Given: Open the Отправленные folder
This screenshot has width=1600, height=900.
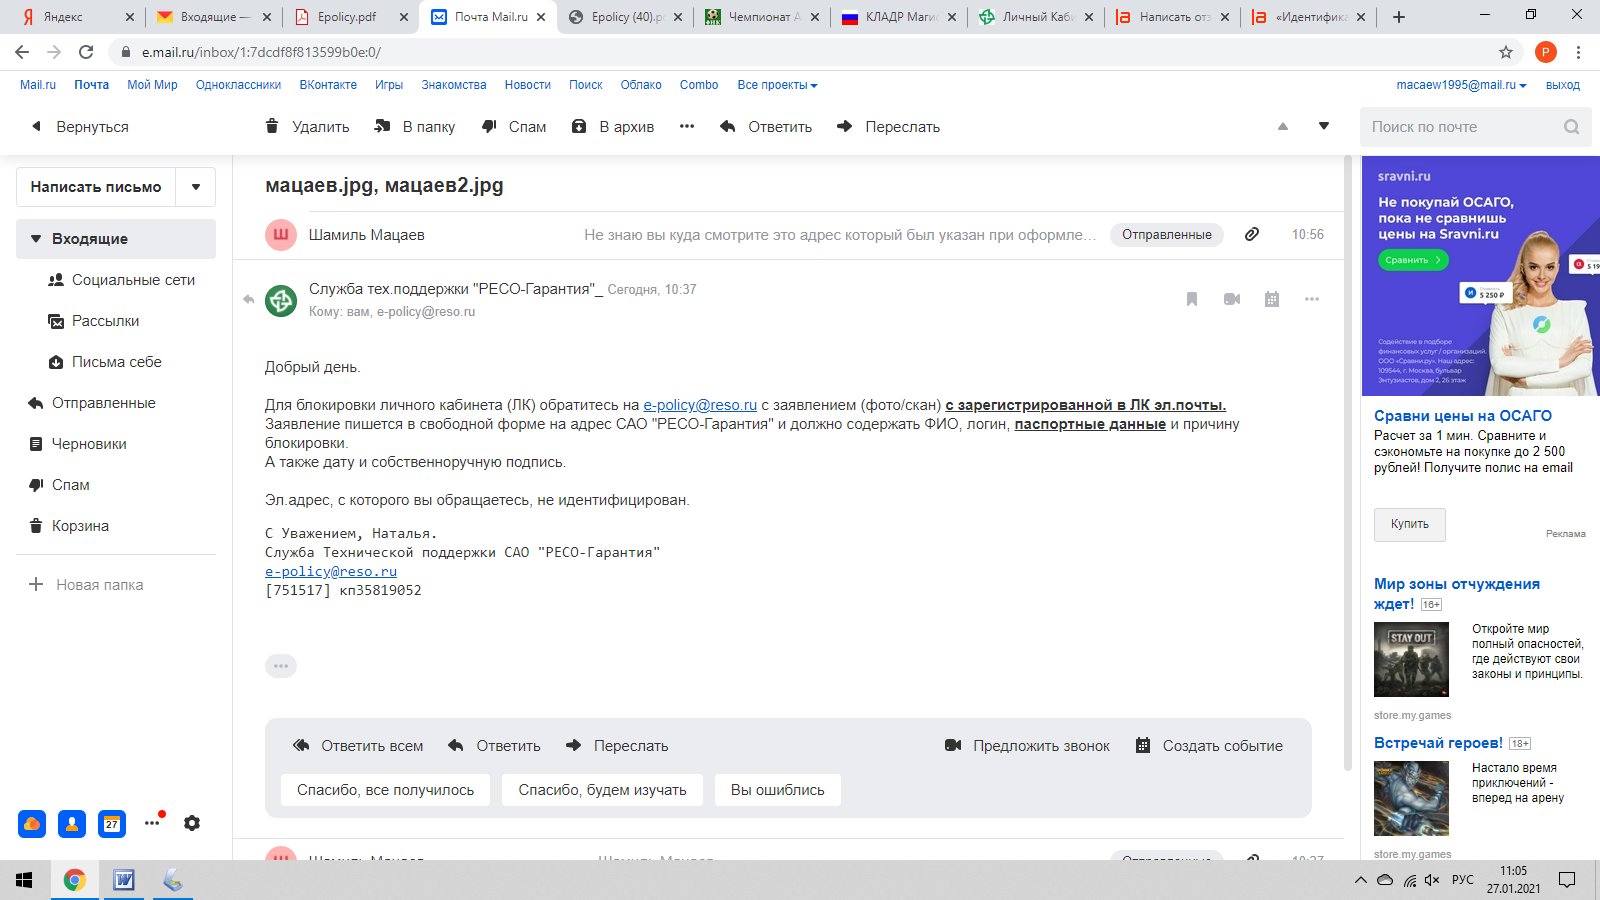Looking at the screenshot, I should (103, 403).
